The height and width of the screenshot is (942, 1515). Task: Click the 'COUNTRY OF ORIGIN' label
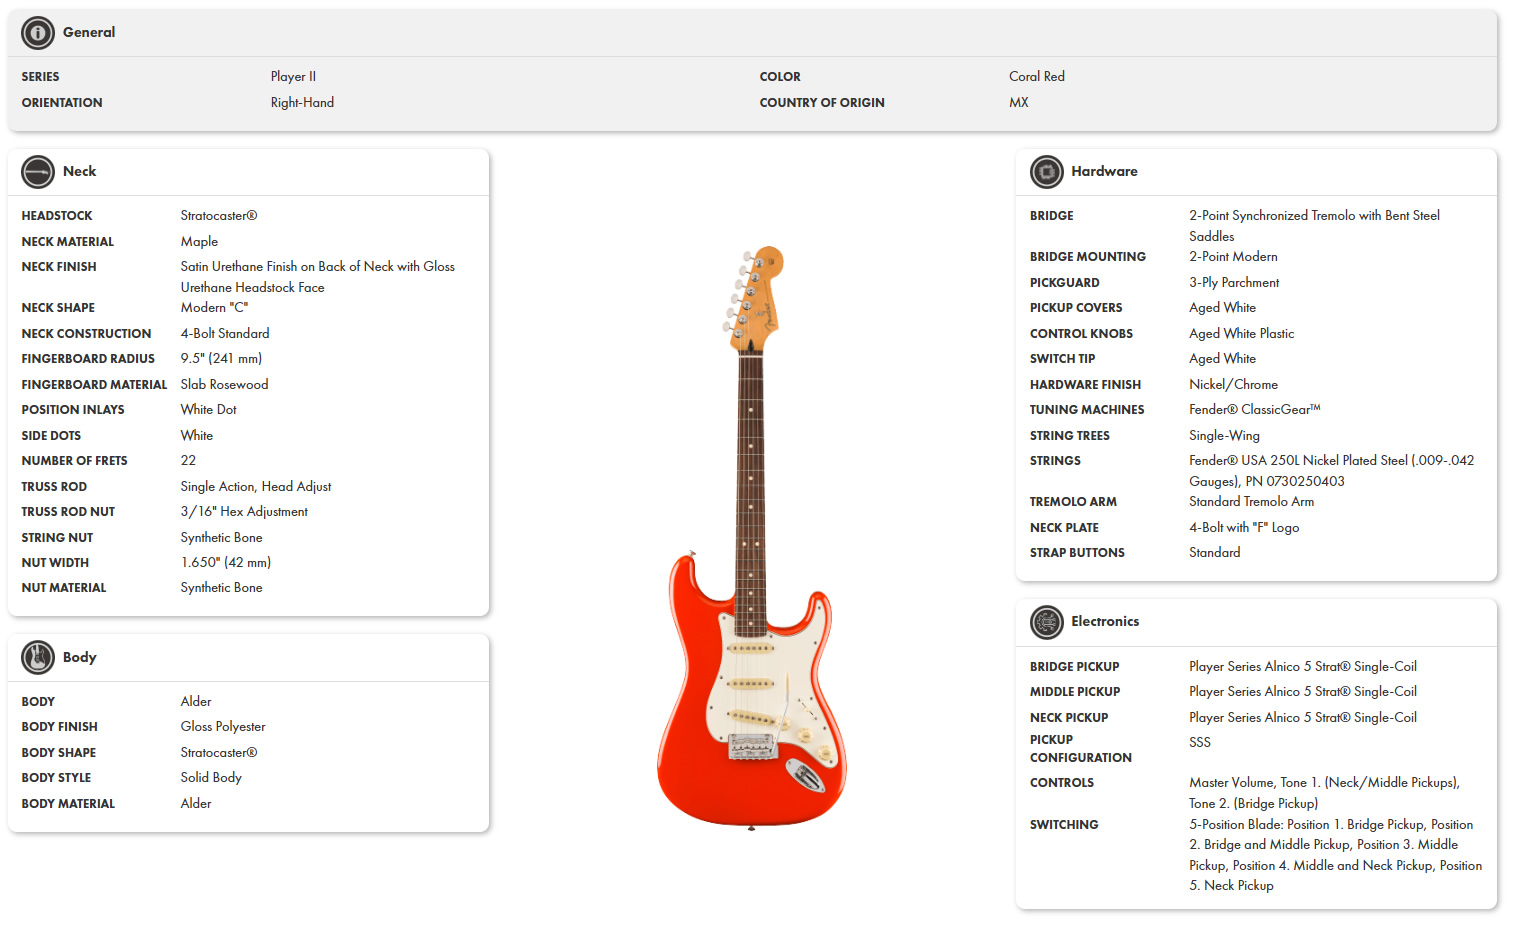(822, 102)
